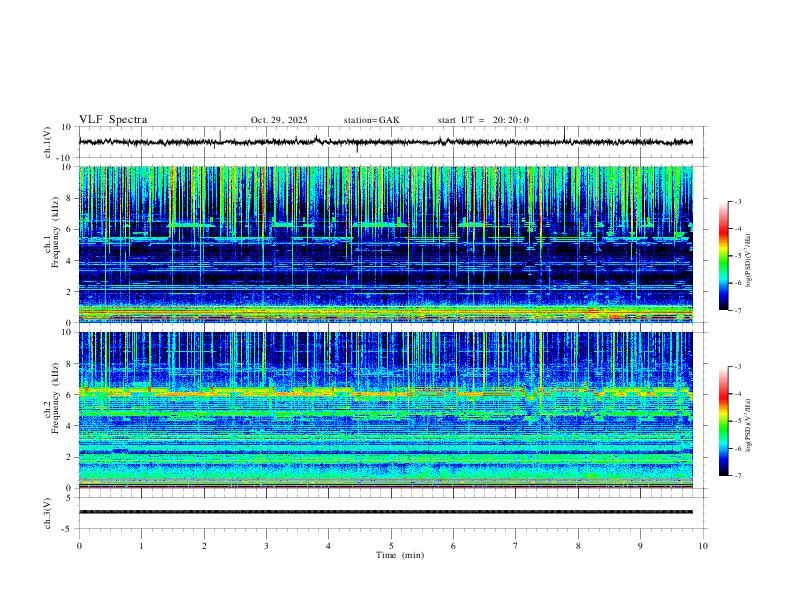Click the -3 label on upper color bar
Image resolution: width=792 pixels, height=612 pixels.
pos(737,201)
